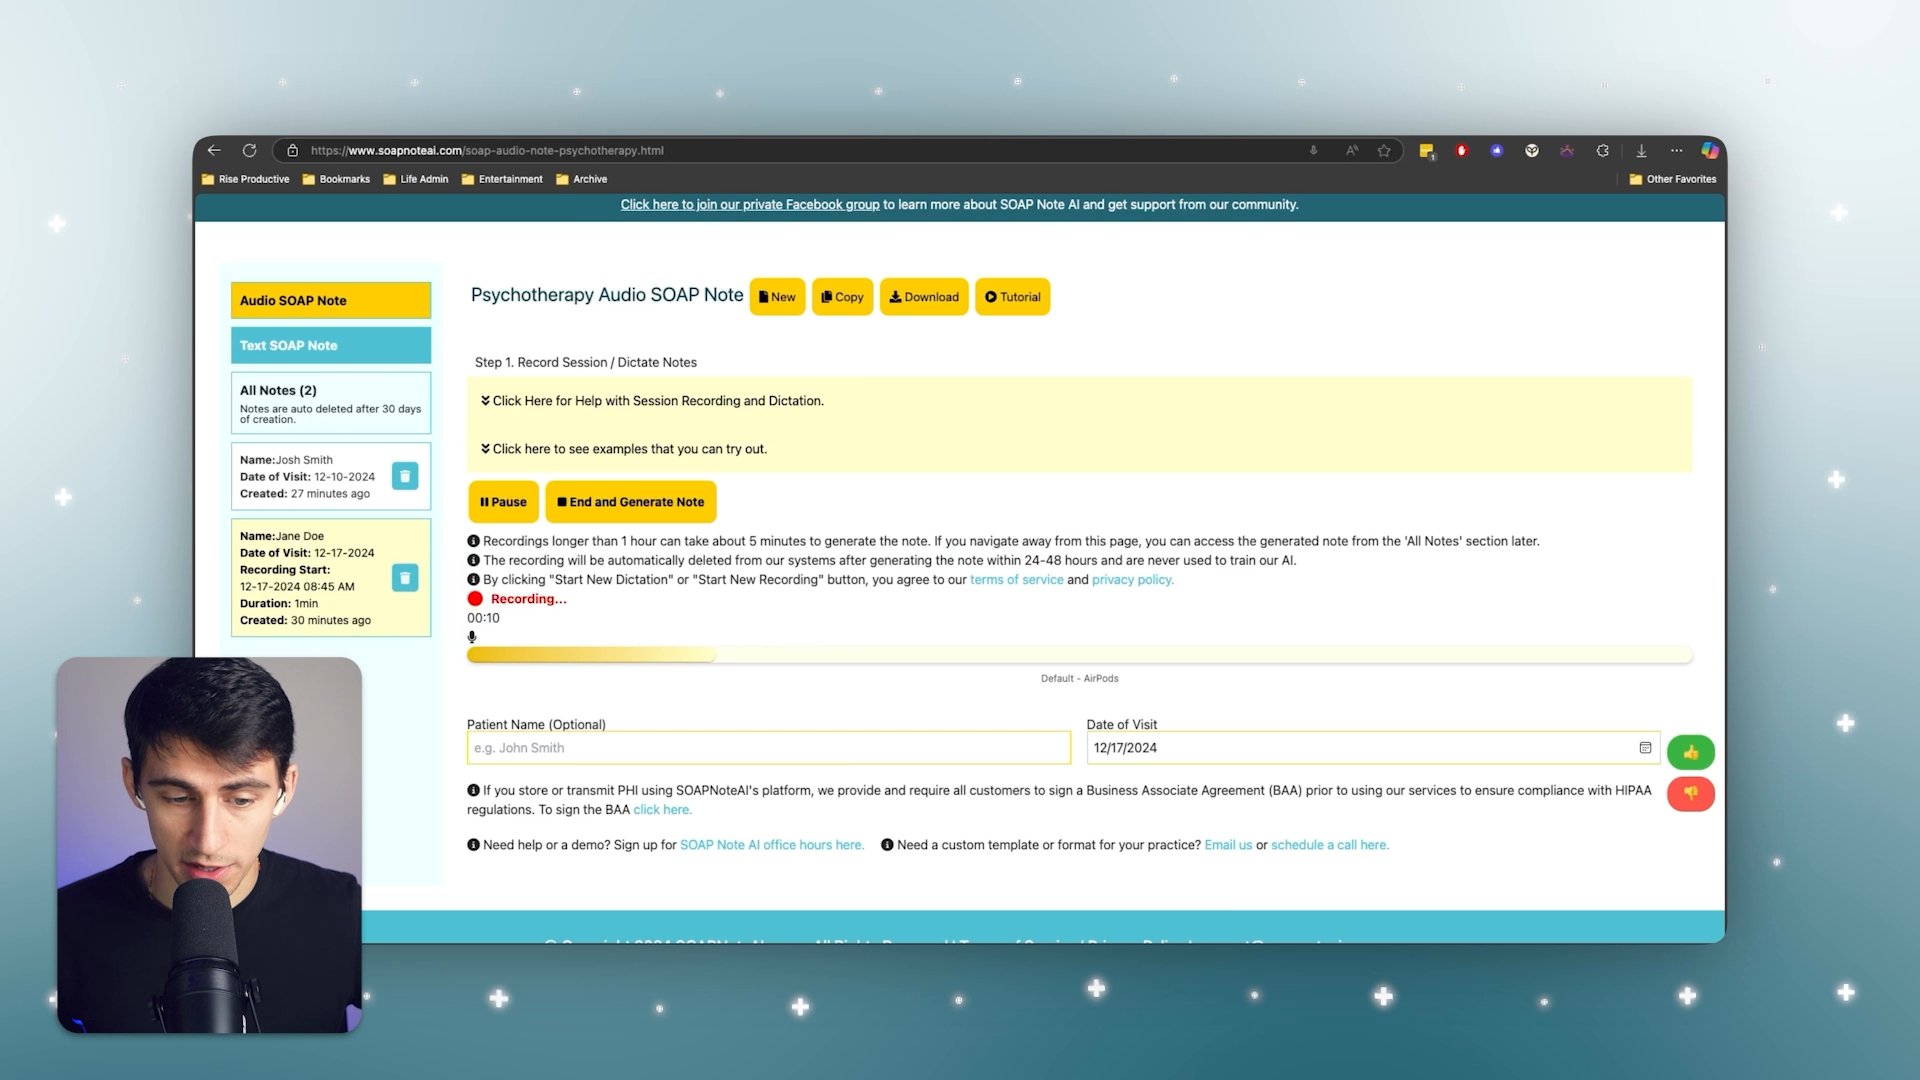1920x1080 pixels.
Task: Select the Audio SOAP Note tab
Action: coord(331,300)
